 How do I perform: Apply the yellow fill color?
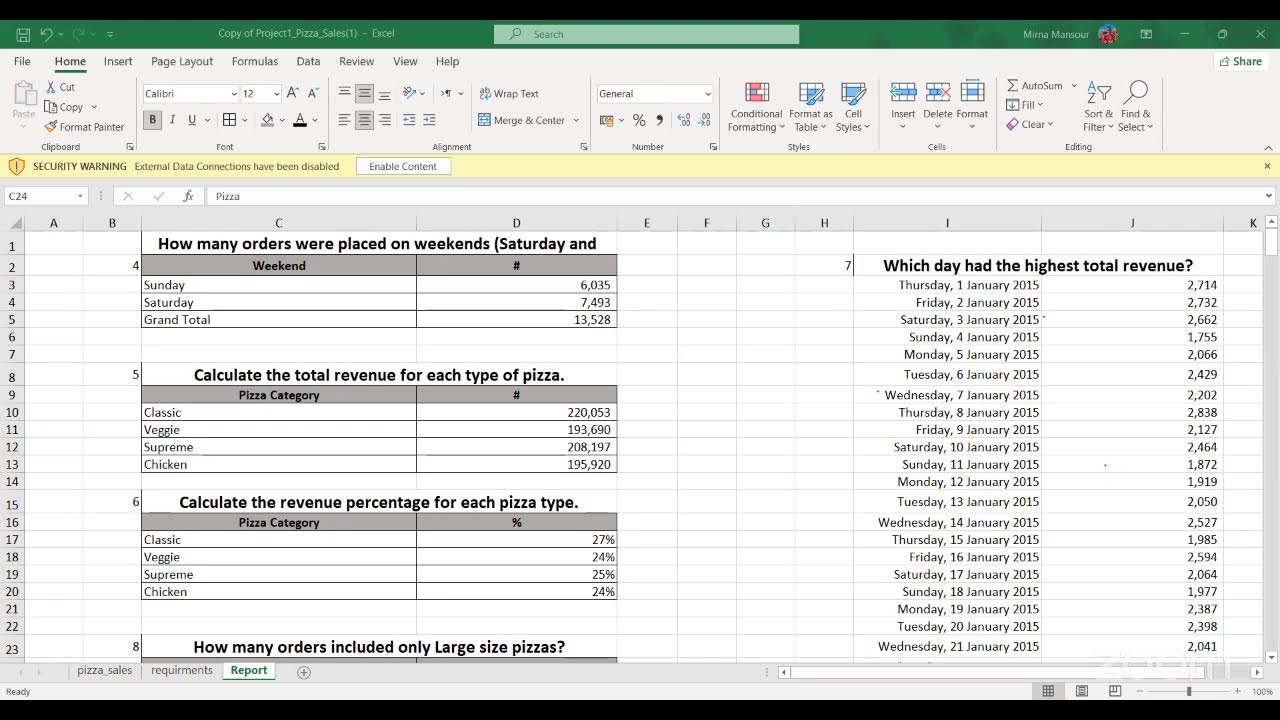(x=267, y=120)
